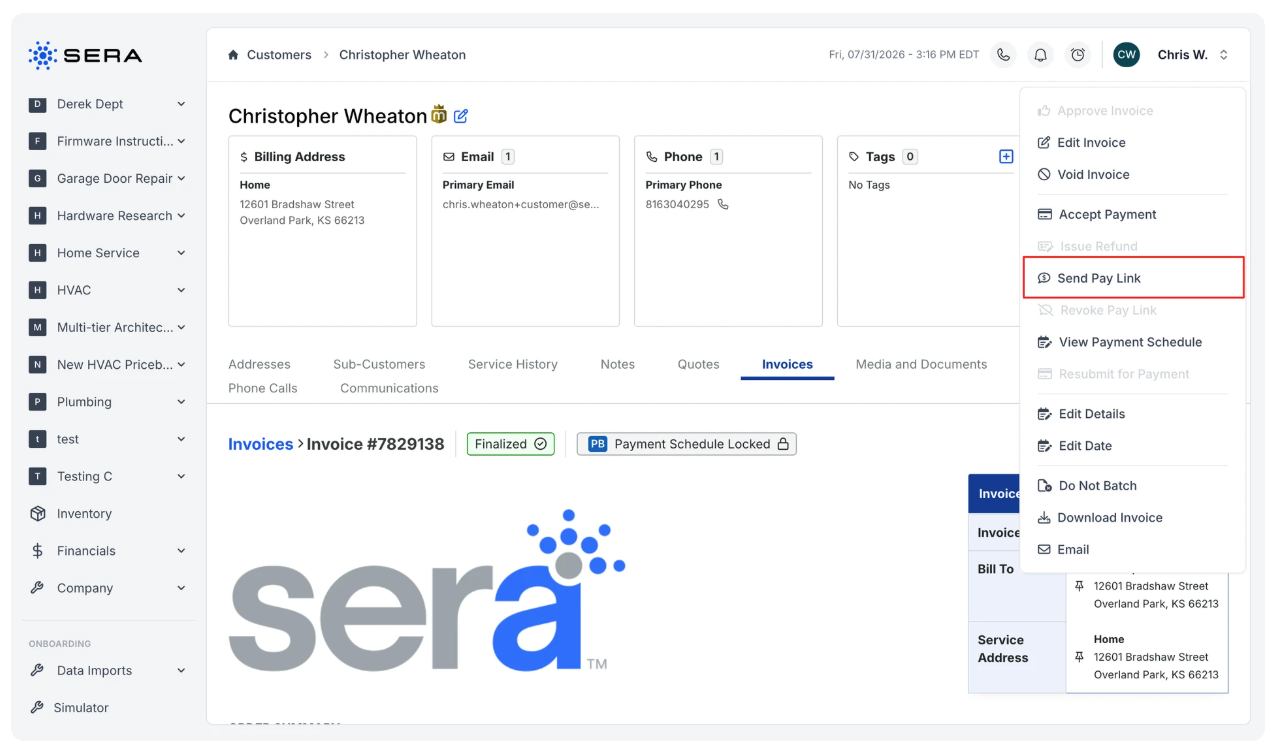Add a tag with plus icon
Image resolution: width=1269 pixels, height=745 pixels.
point(1006,156)
